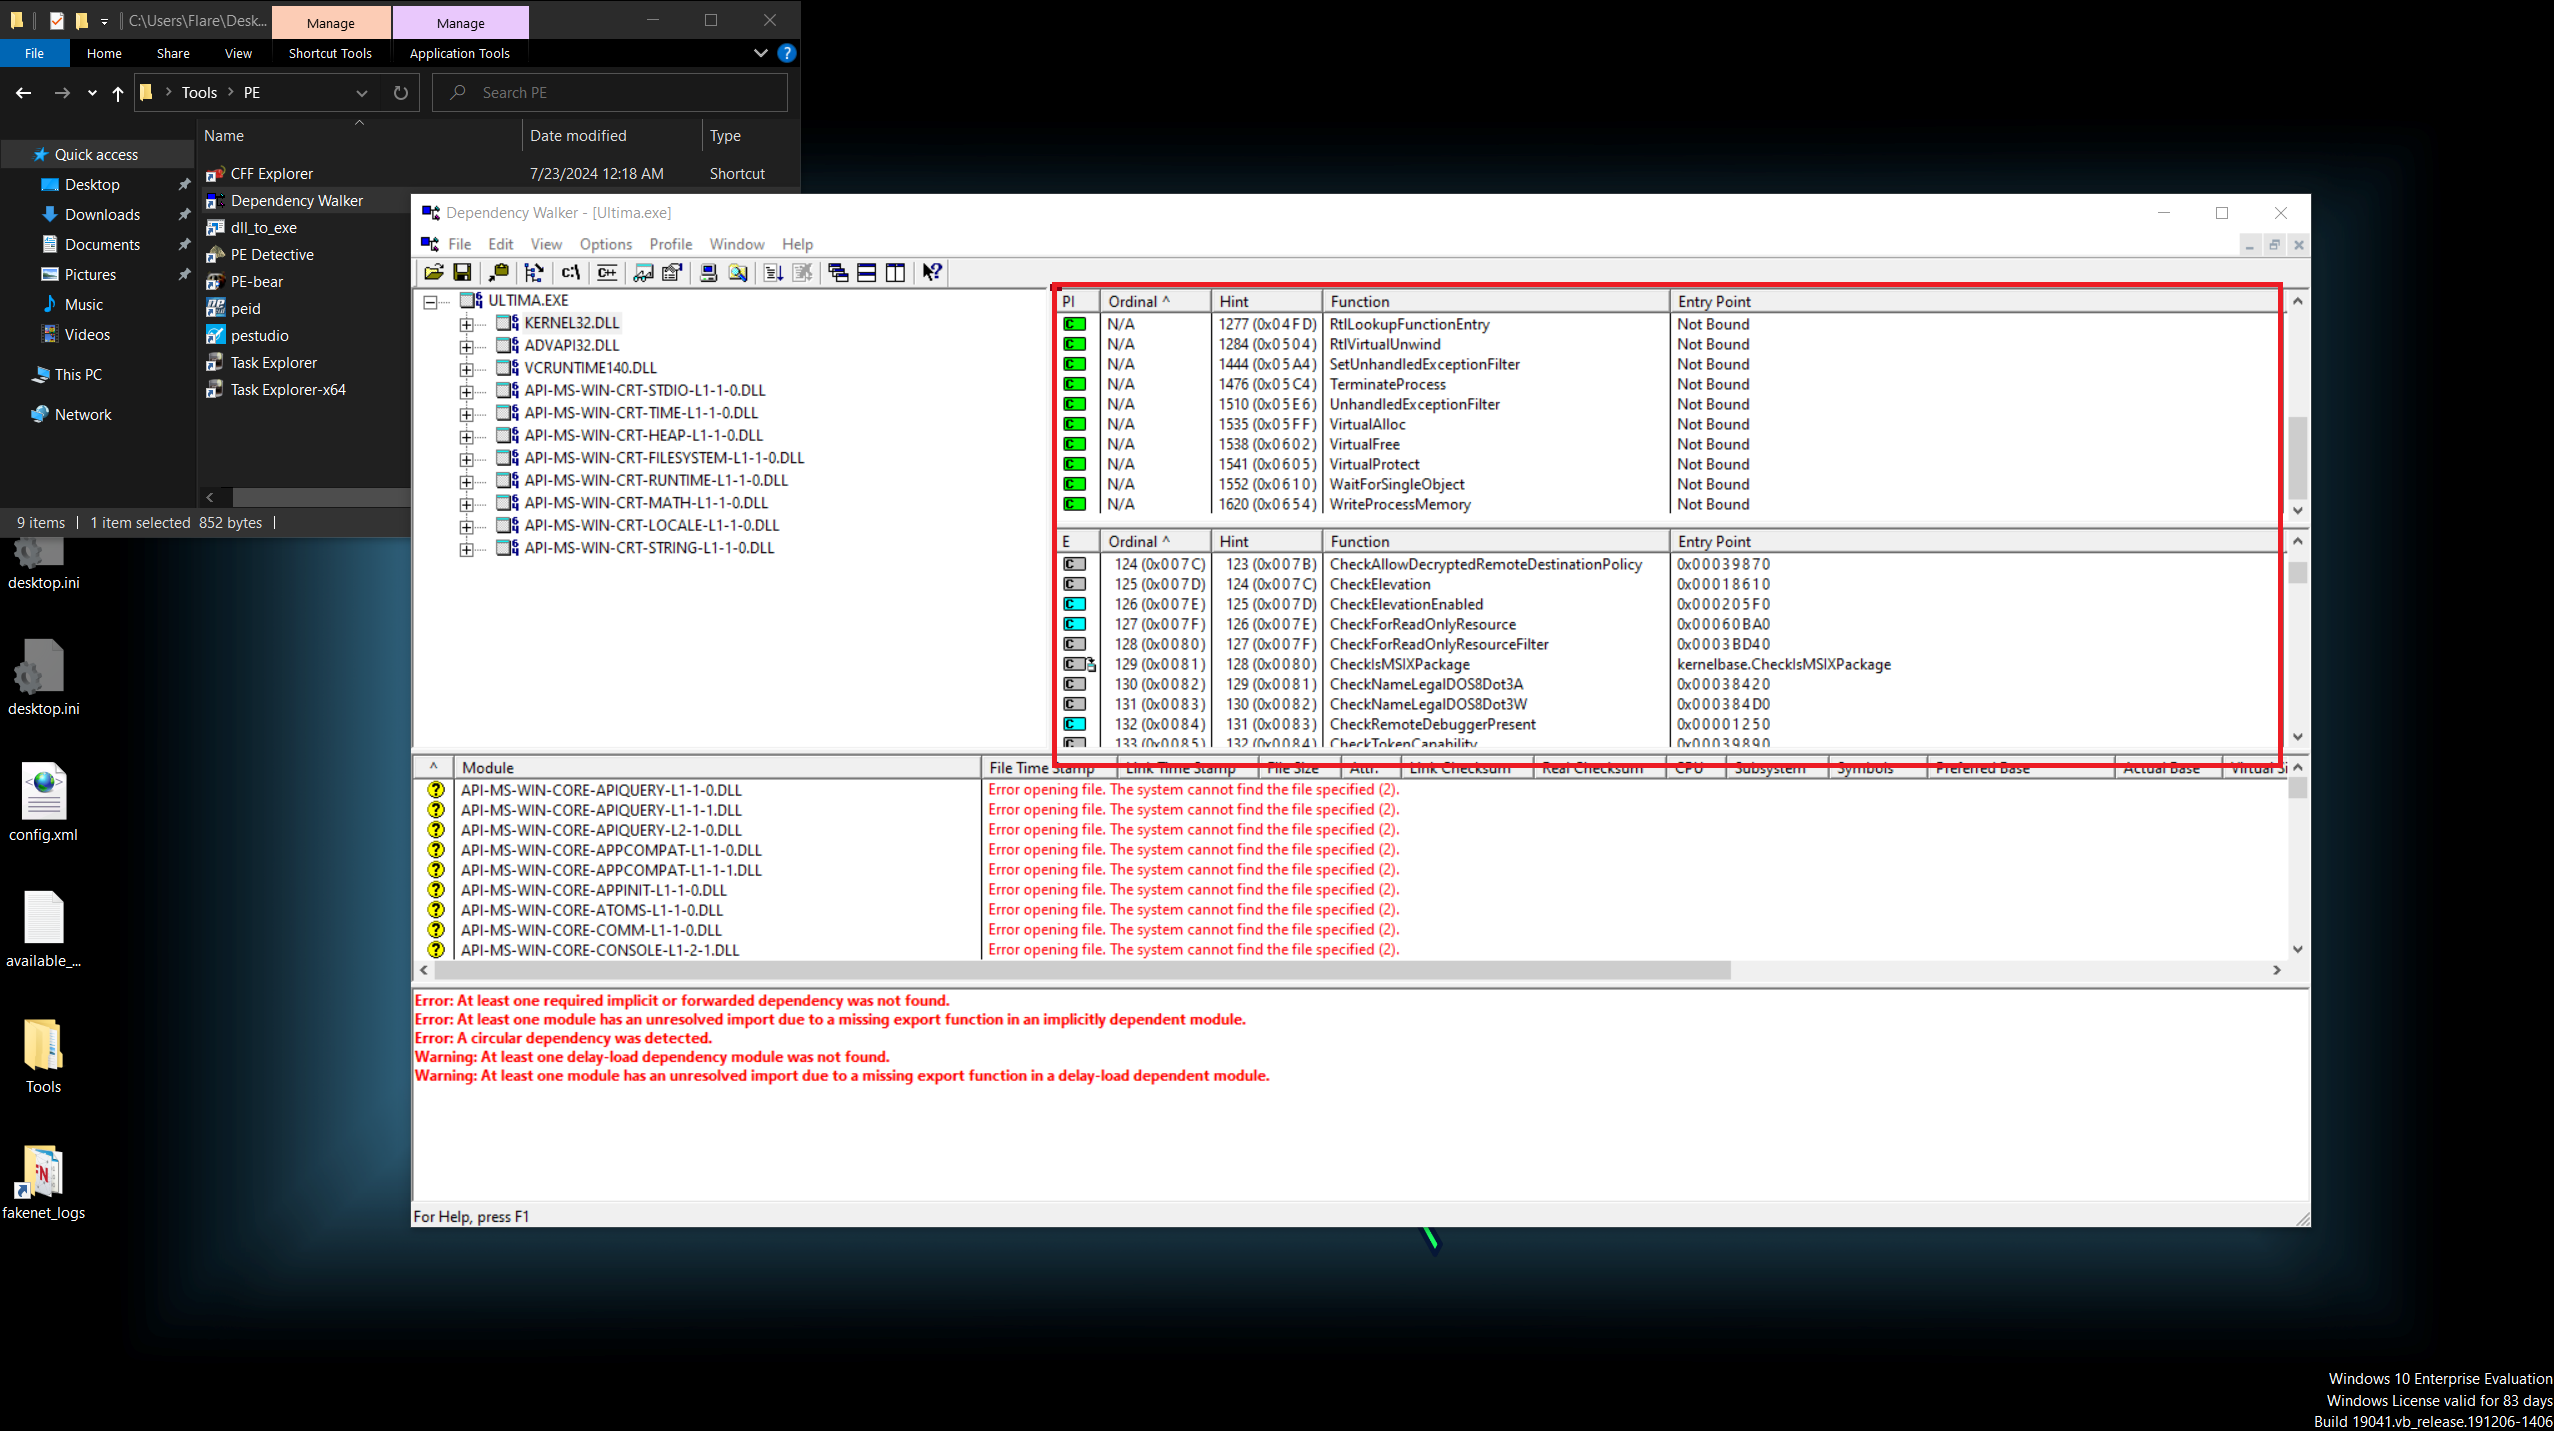Screen dimensions: 2554x1431
Task: Select PE-bear in the Explorer file list
Action: (x=257, y=282)
